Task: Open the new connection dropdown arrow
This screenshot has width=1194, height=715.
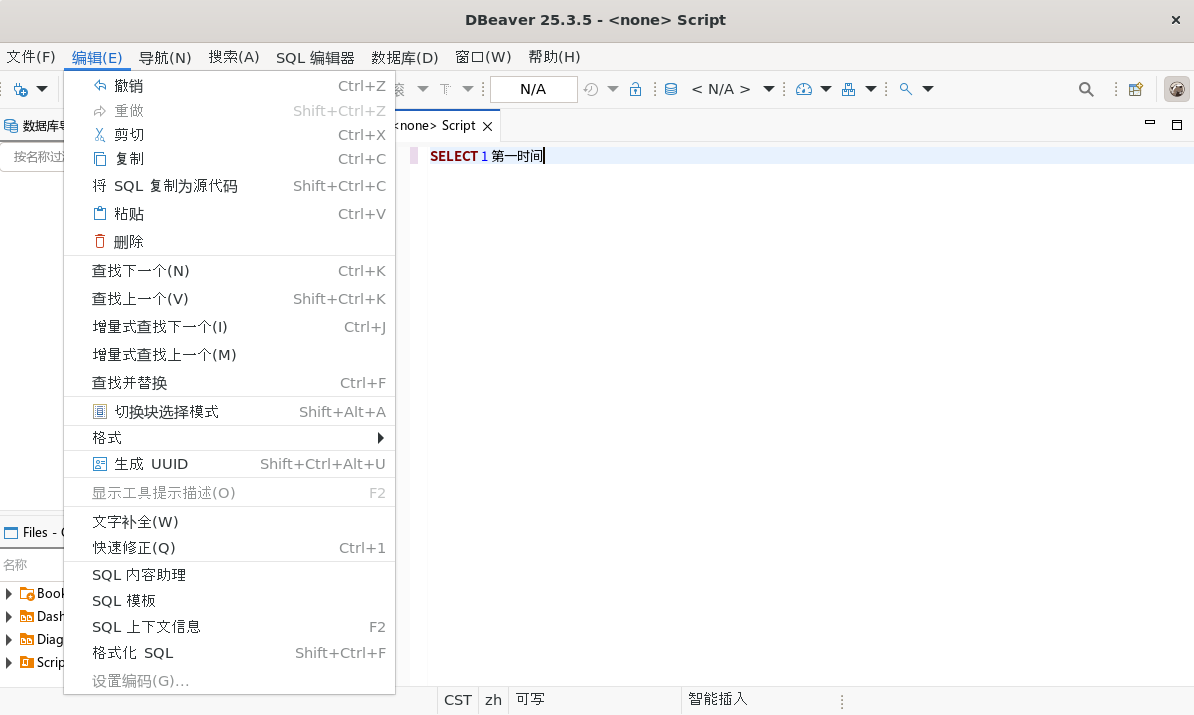Action: click(43, 89)
